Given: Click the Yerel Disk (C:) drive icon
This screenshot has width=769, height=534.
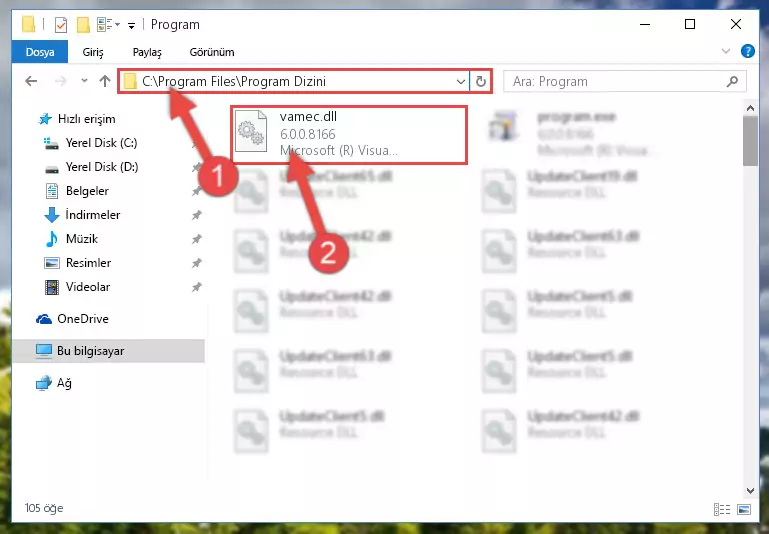Looking at the screenshot, I should click(51, 143).
